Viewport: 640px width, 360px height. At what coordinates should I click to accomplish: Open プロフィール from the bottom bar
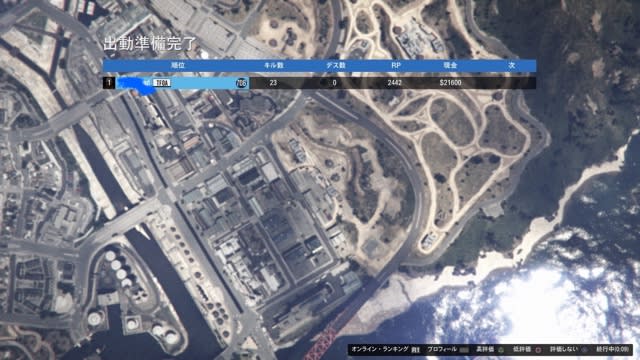[442, 349]
